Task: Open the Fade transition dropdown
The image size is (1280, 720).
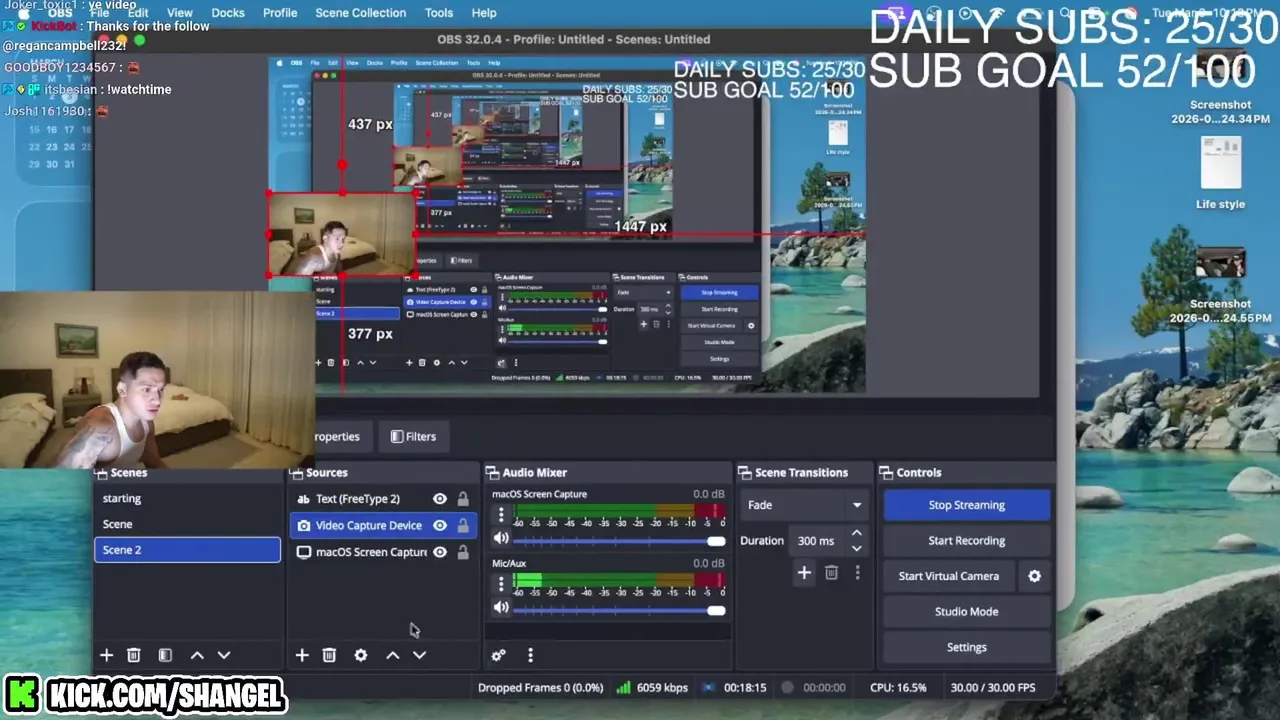Action: 804,505
